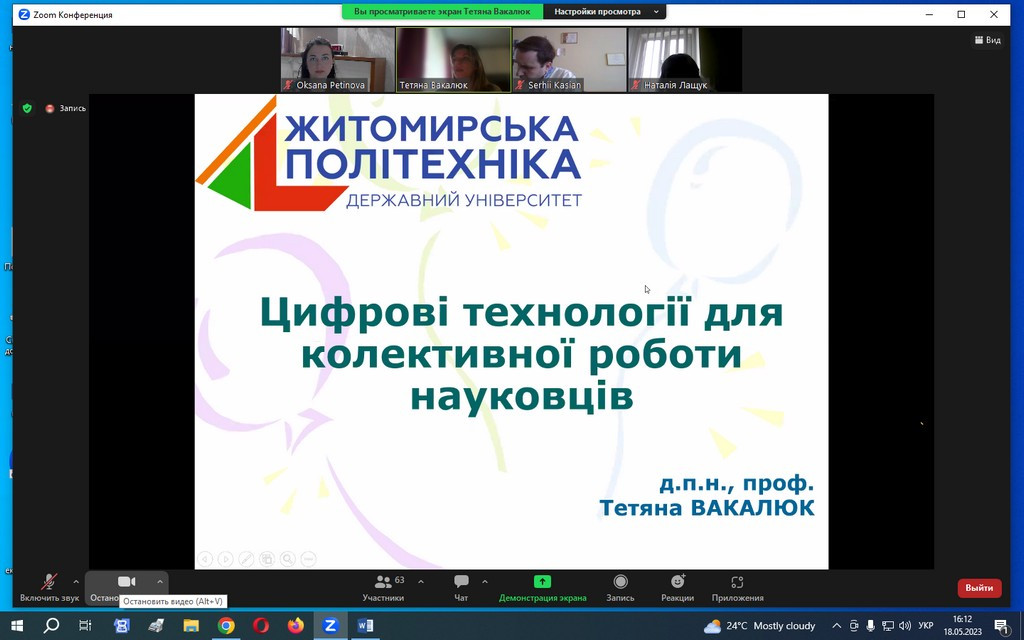Screen dimensions: 1024x640
Task: Toggle camera via stop video icon
Action: pos(126,581)
